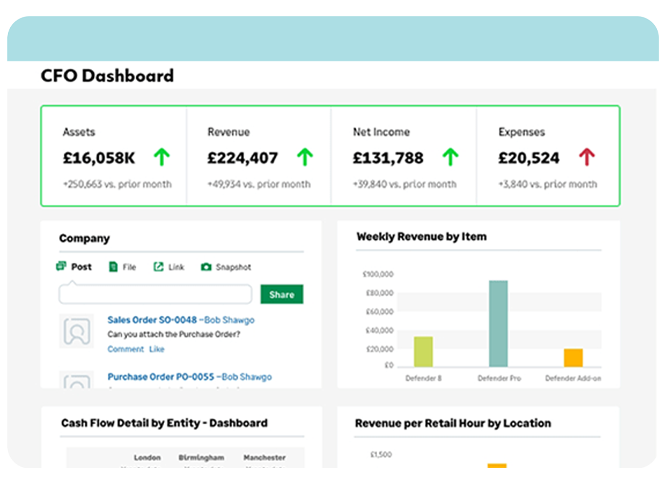
Task: Click the Defender Add-on orange bar
Action: point(573,357)
